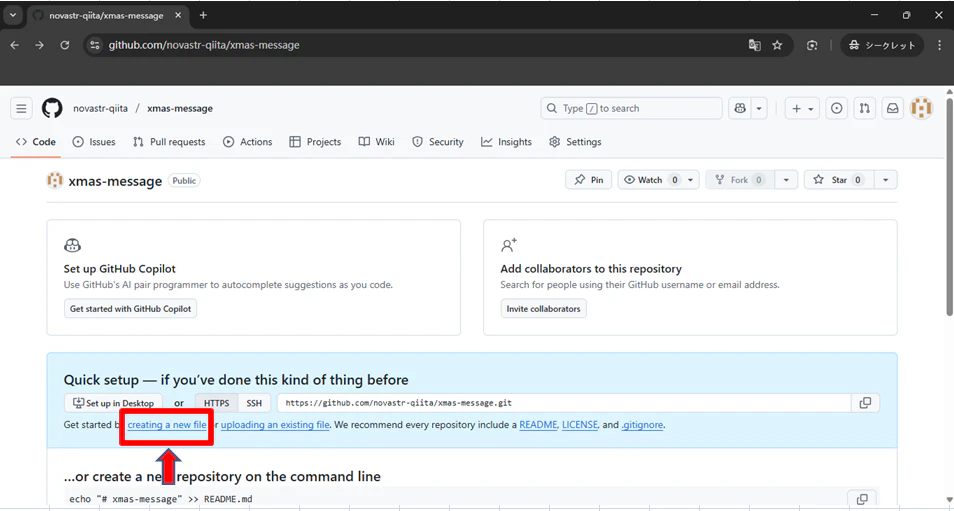The image size is (954, 511).
Task: Select the Code tab
Action: pyautogui.click(x=36, y=142)
